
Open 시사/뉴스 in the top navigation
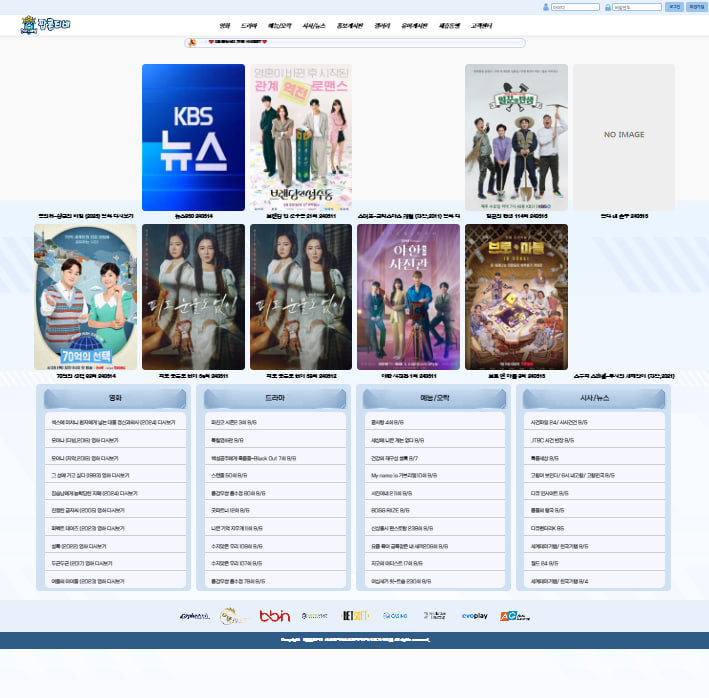[x=314, y=26]
